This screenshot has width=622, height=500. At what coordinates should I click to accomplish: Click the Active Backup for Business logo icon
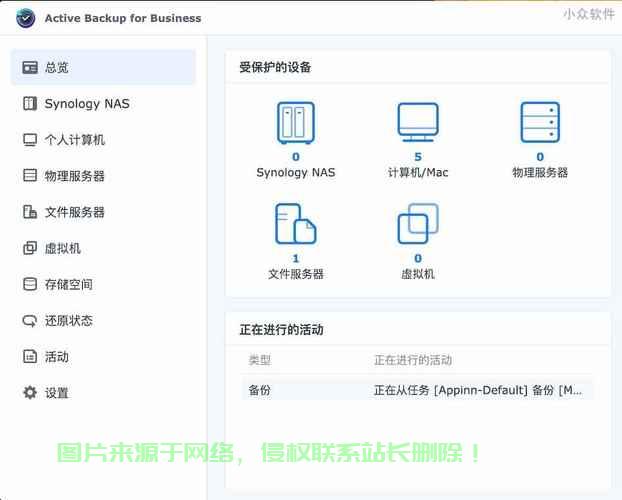click(26, 18)
